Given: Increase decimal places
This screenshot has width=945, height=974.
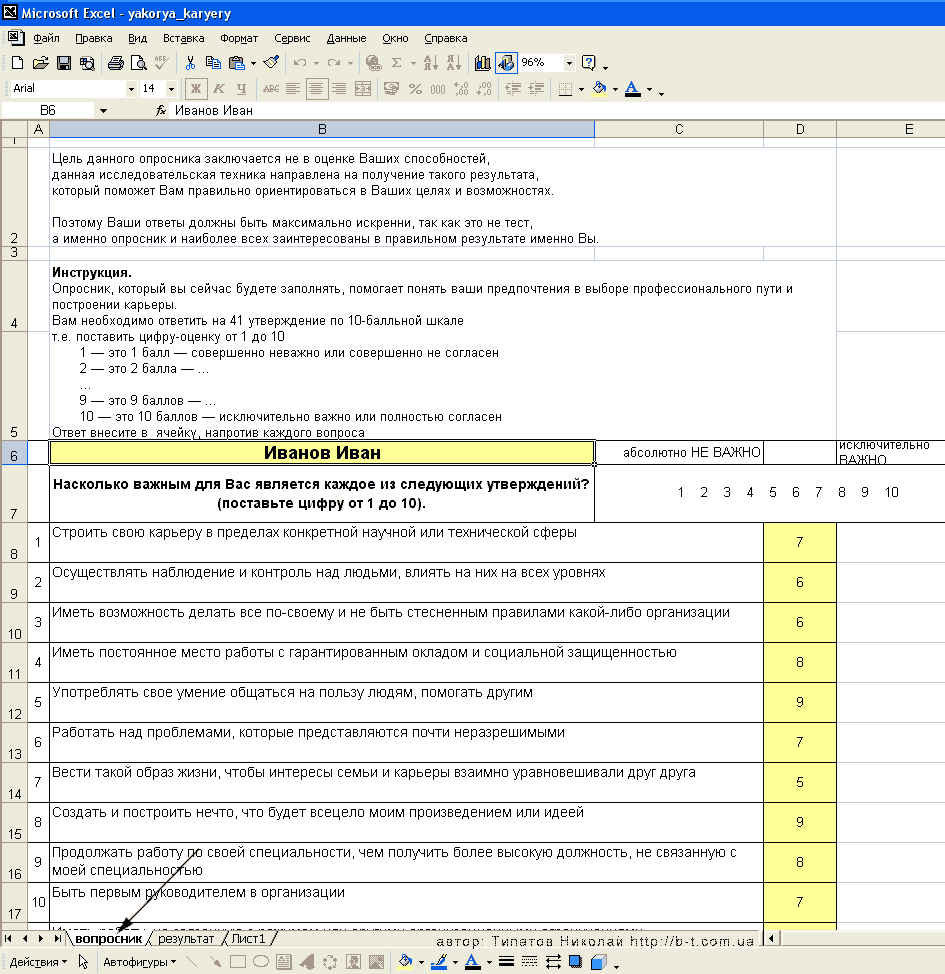Looking at the screenshot, I should (461, 89).
